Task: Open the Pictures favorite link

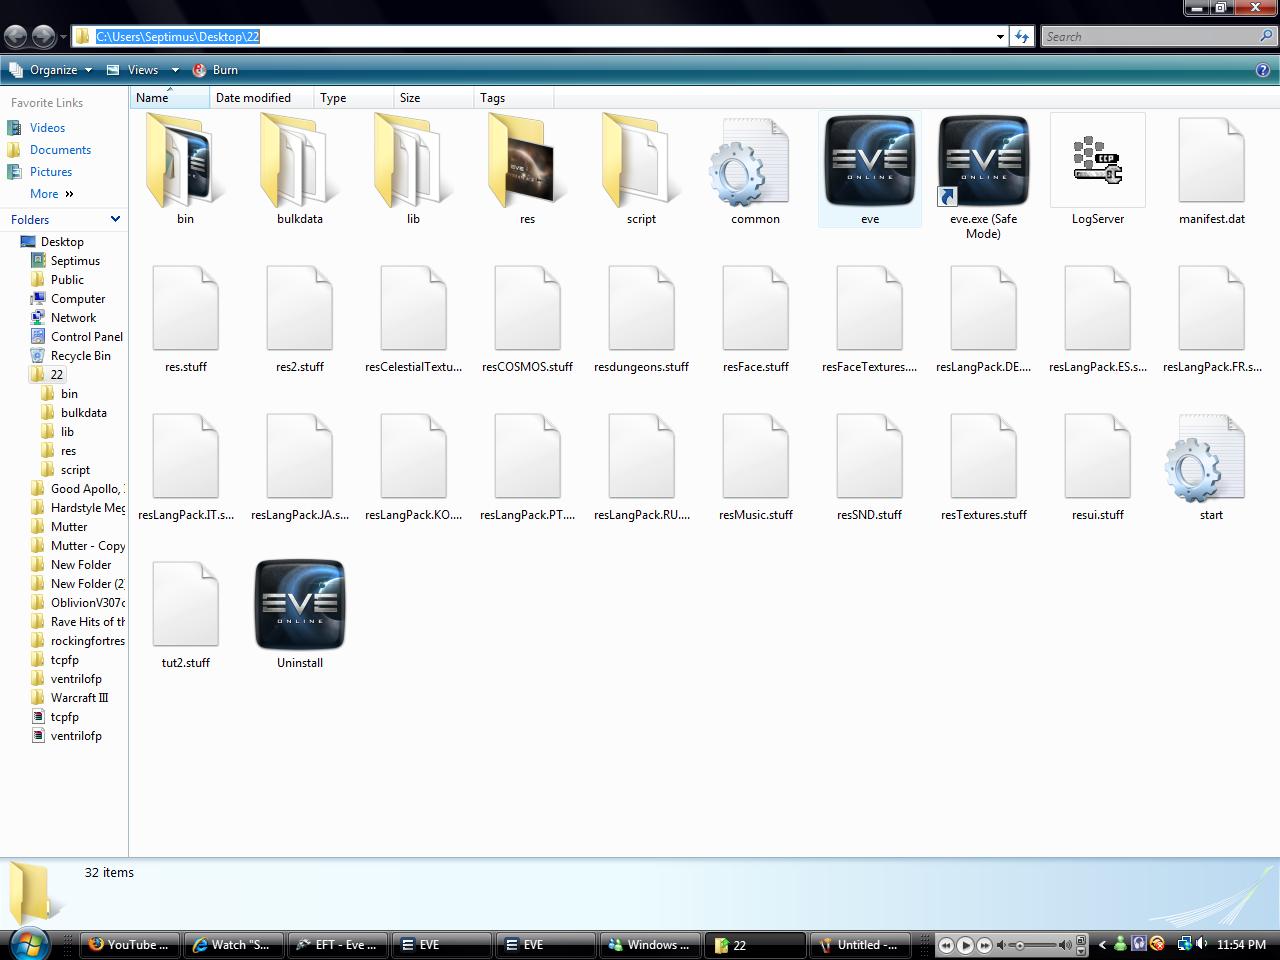Action: 50,172
